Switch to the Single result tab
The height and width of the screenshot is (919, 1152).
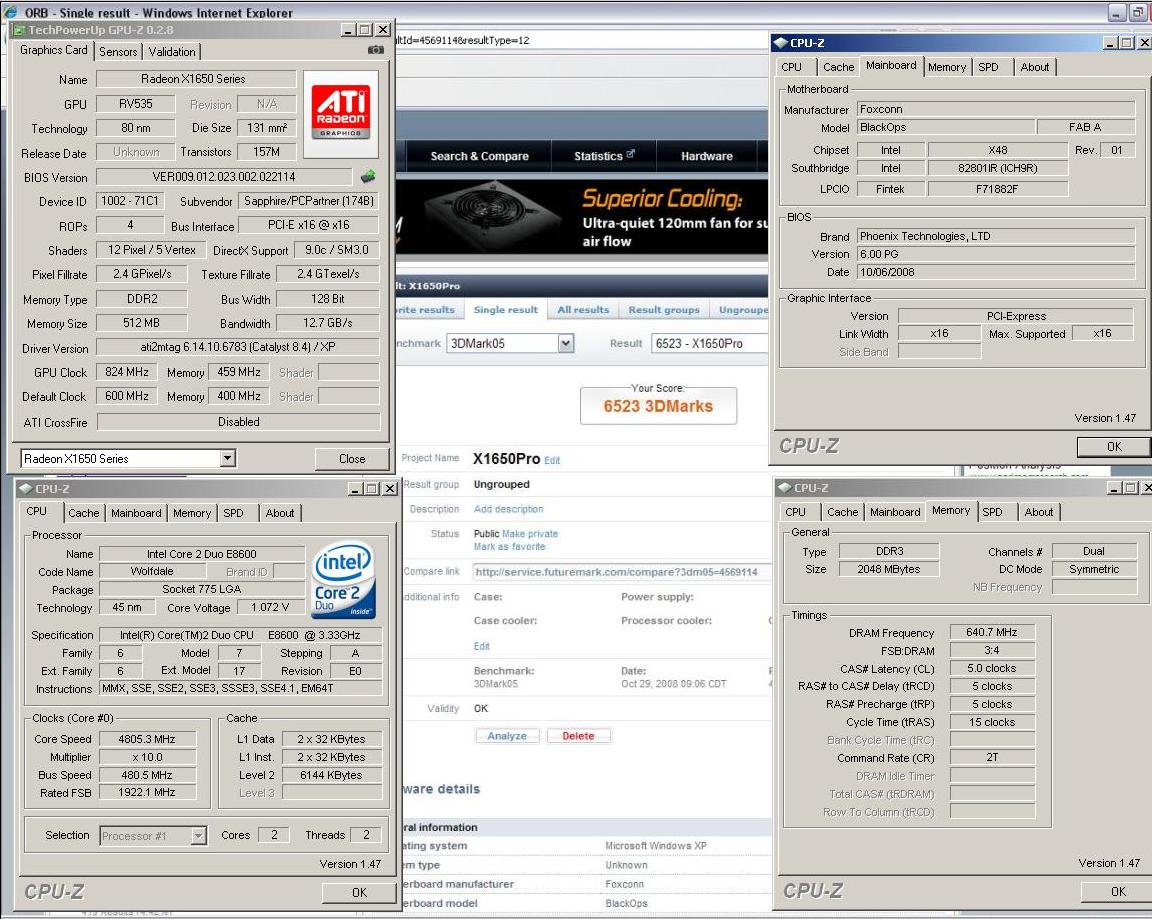coord(505,309)
